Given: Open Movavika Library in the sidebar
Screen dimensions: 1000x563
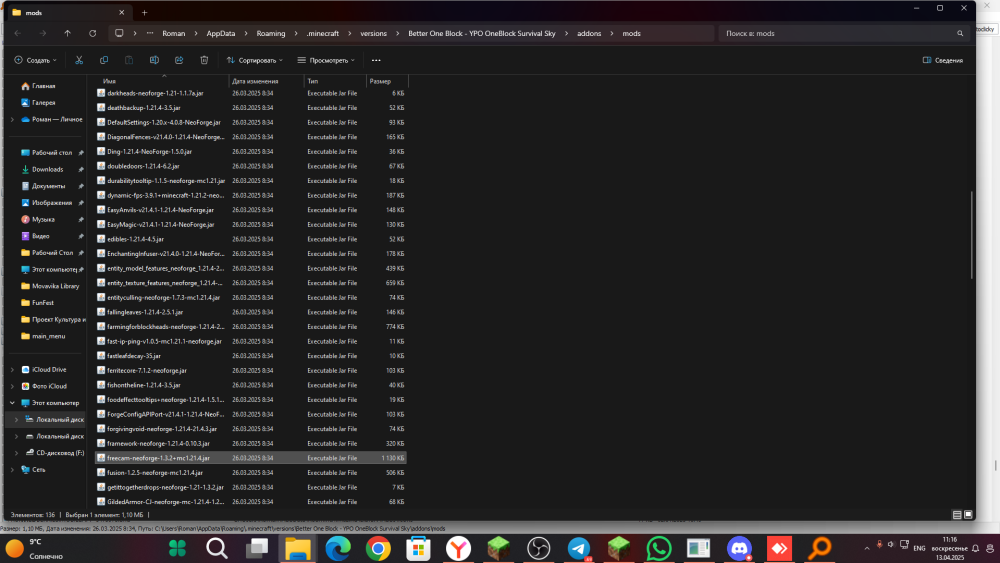Looking at the screenshot, I should point(55,286).
